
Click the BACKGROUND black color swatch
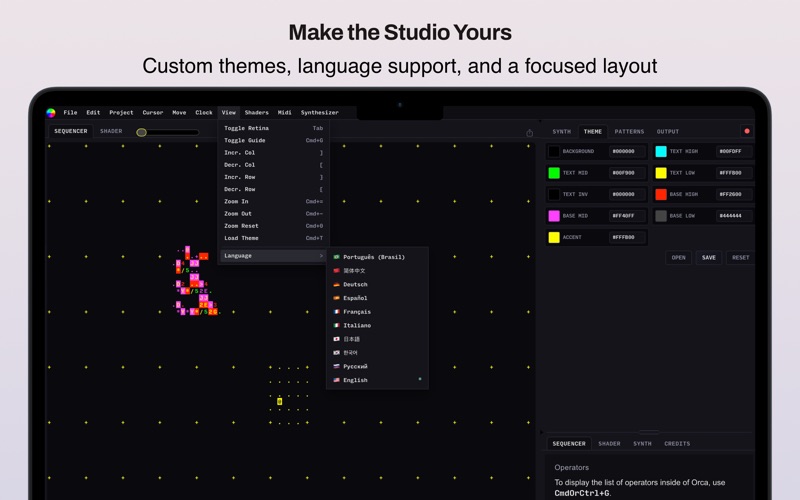click(554, 152)
